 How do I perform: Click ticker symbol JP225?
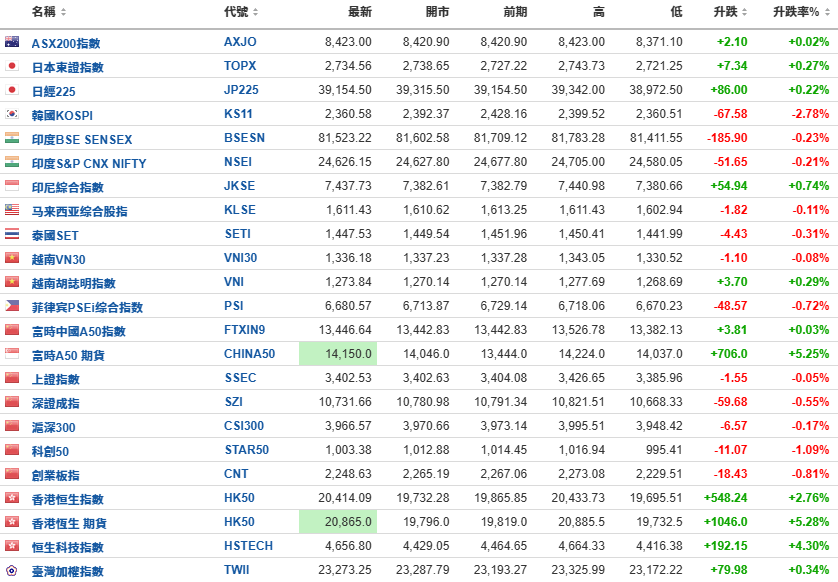(241, 90)
